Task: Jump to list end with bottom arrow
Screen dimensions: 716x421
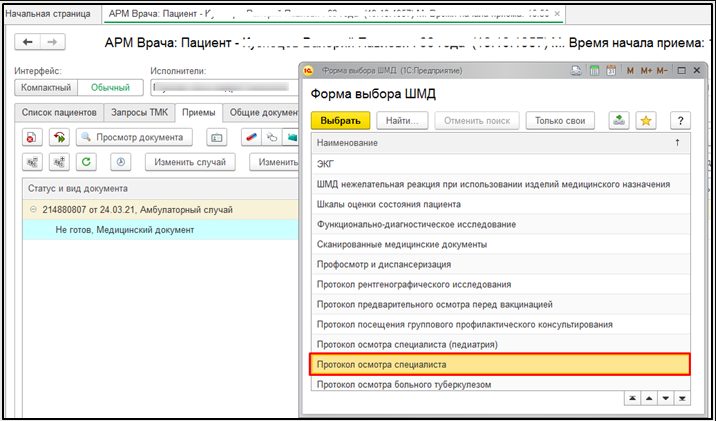Action: click(x=682, y=397)
